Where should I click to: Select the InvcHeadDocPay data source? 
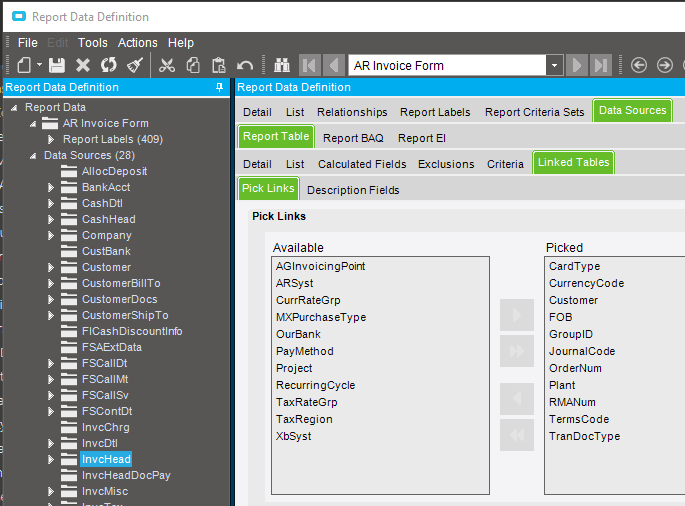coord(126,475)
